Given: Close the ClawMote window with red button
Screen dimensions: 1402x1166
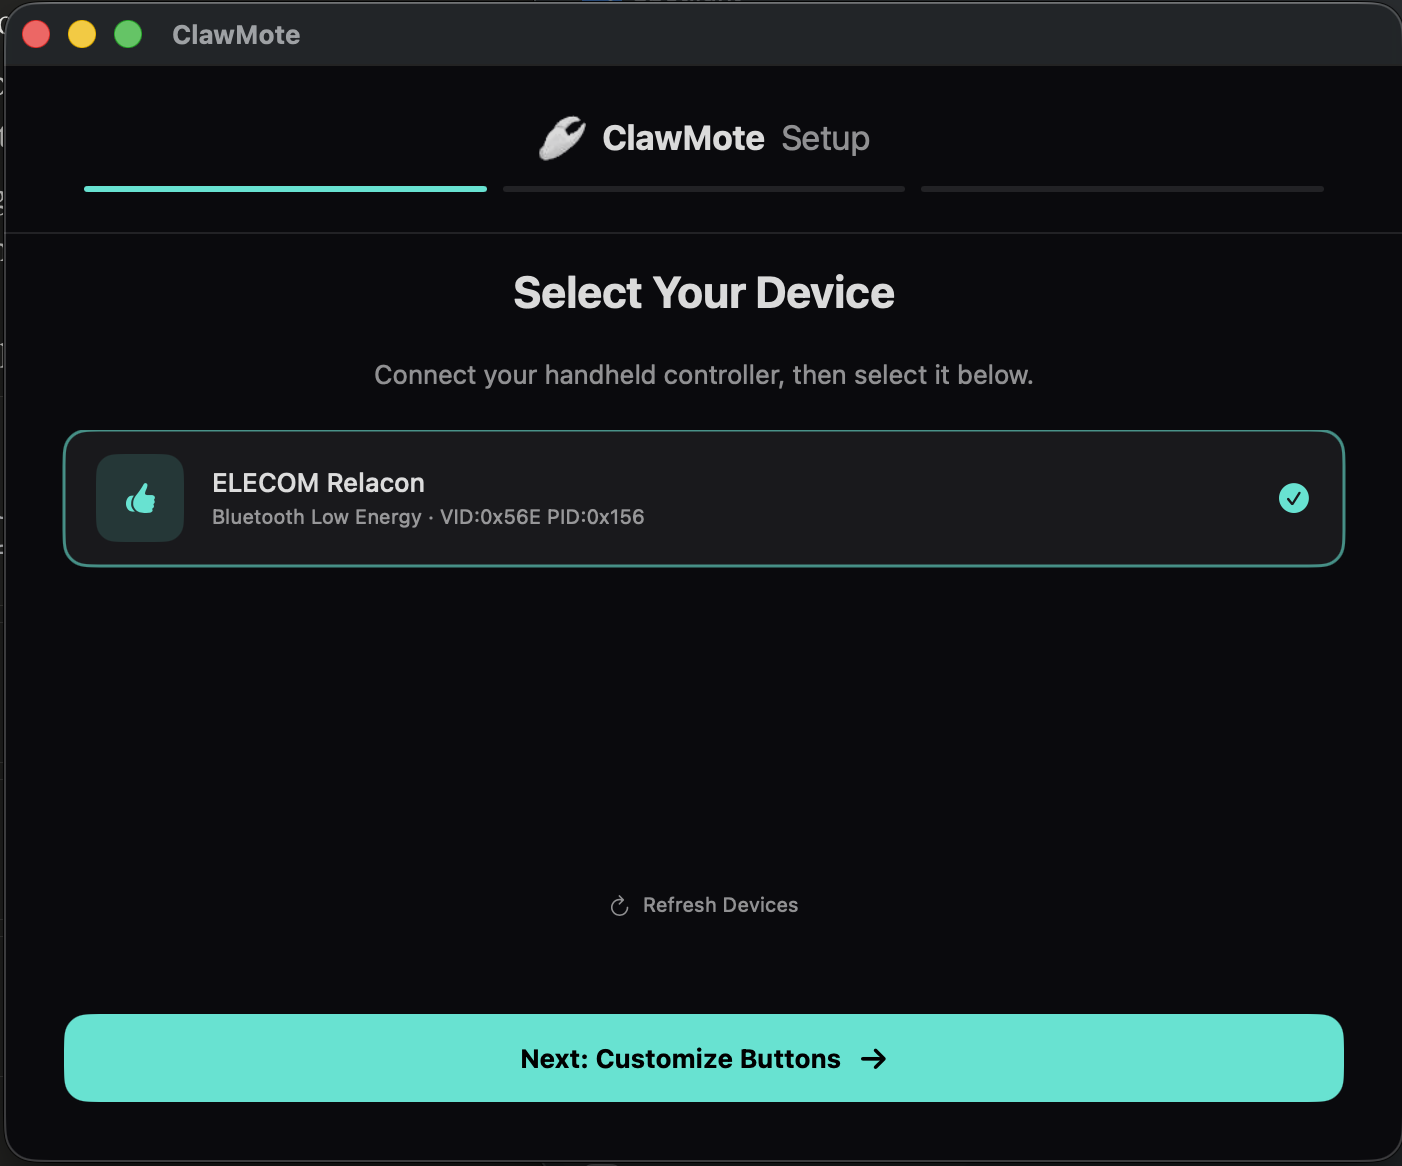Looking at the screenshot, I should pos(36,34).
